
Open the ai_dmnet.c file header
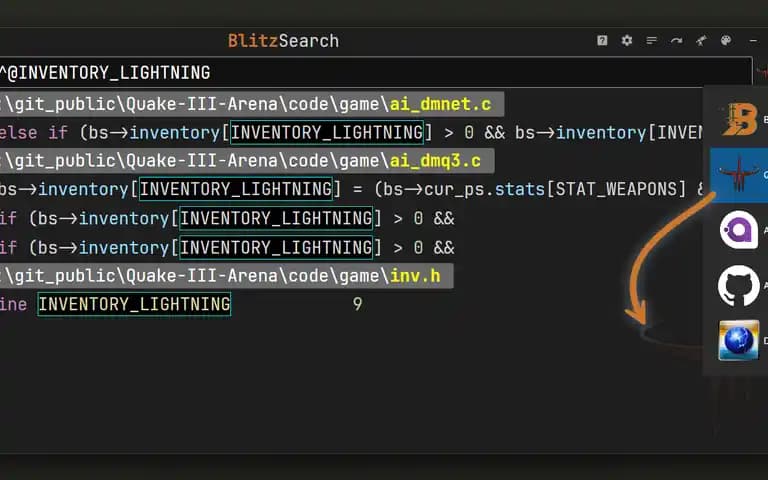[x=251, y=104]
